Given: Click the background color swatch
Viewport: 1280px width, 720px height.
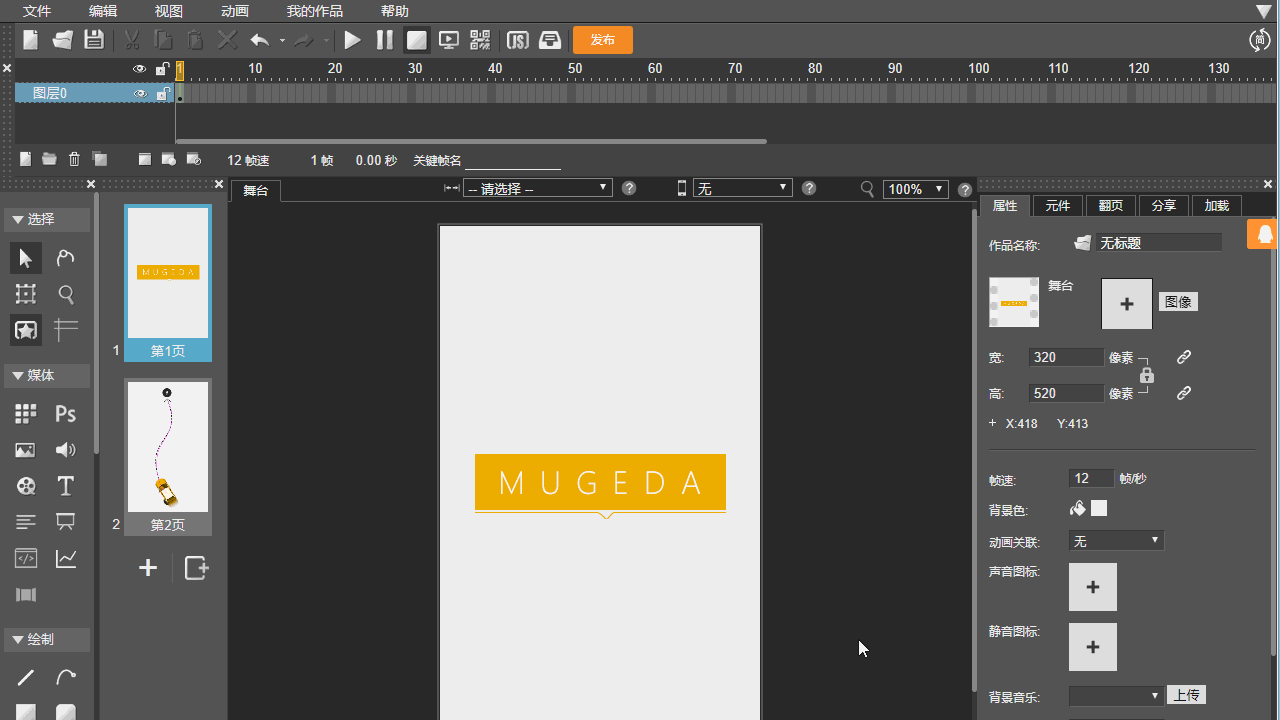Looking at the screenshot, I should [1099, 509].
